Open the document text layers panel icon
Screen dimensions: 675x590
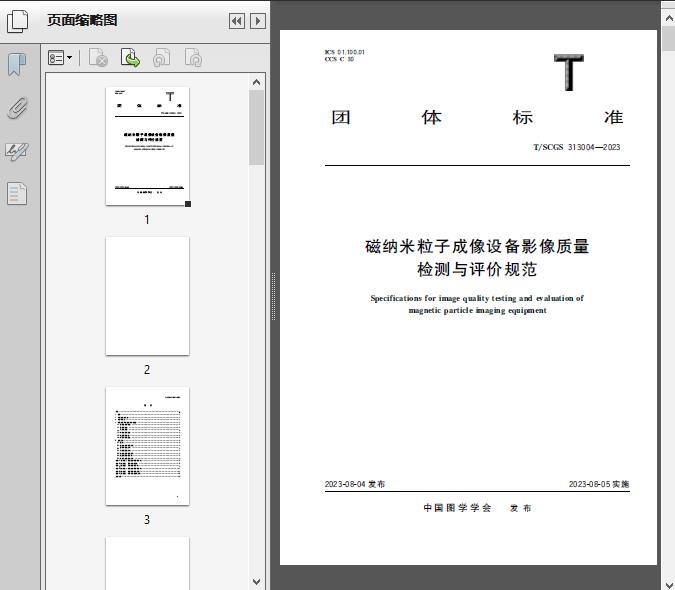17,193
